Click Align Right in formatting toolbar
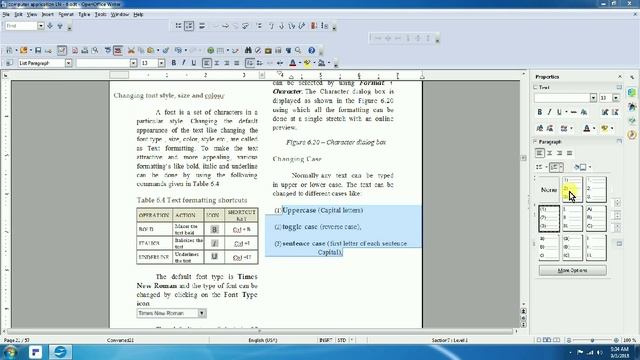Viewport: 640px width, 360px height. [227, 63]
